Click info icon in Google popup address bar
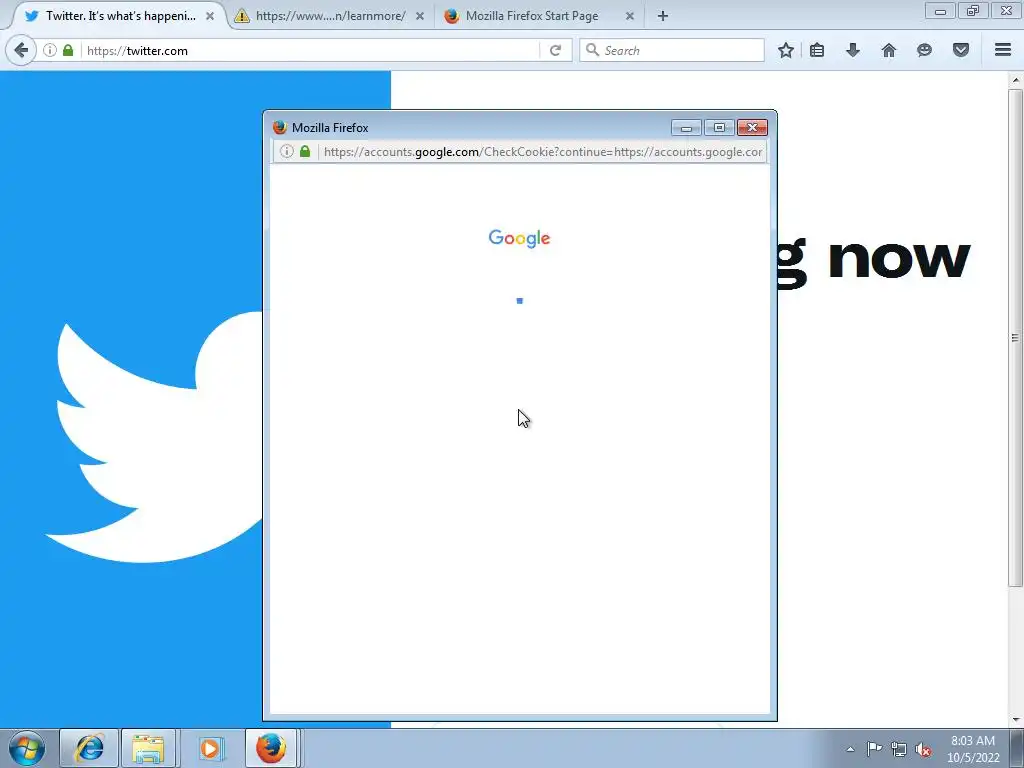The height and width of the screenshot is (768, 1024). 286,152
